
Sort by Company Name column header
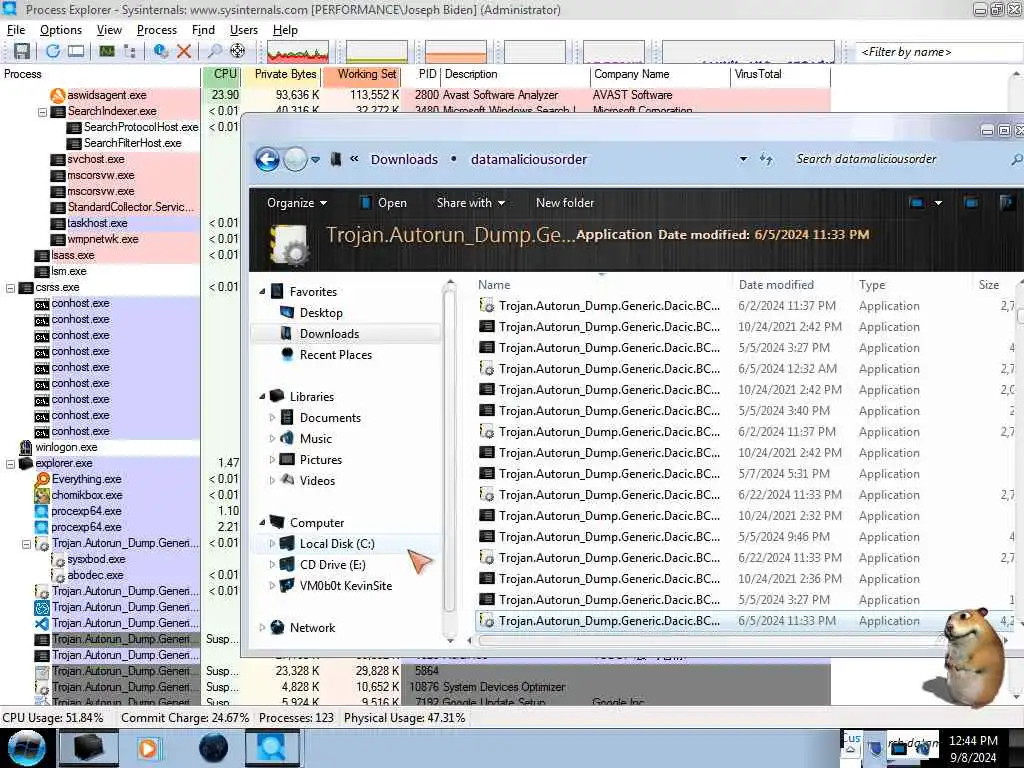click(x=660, y=74)
